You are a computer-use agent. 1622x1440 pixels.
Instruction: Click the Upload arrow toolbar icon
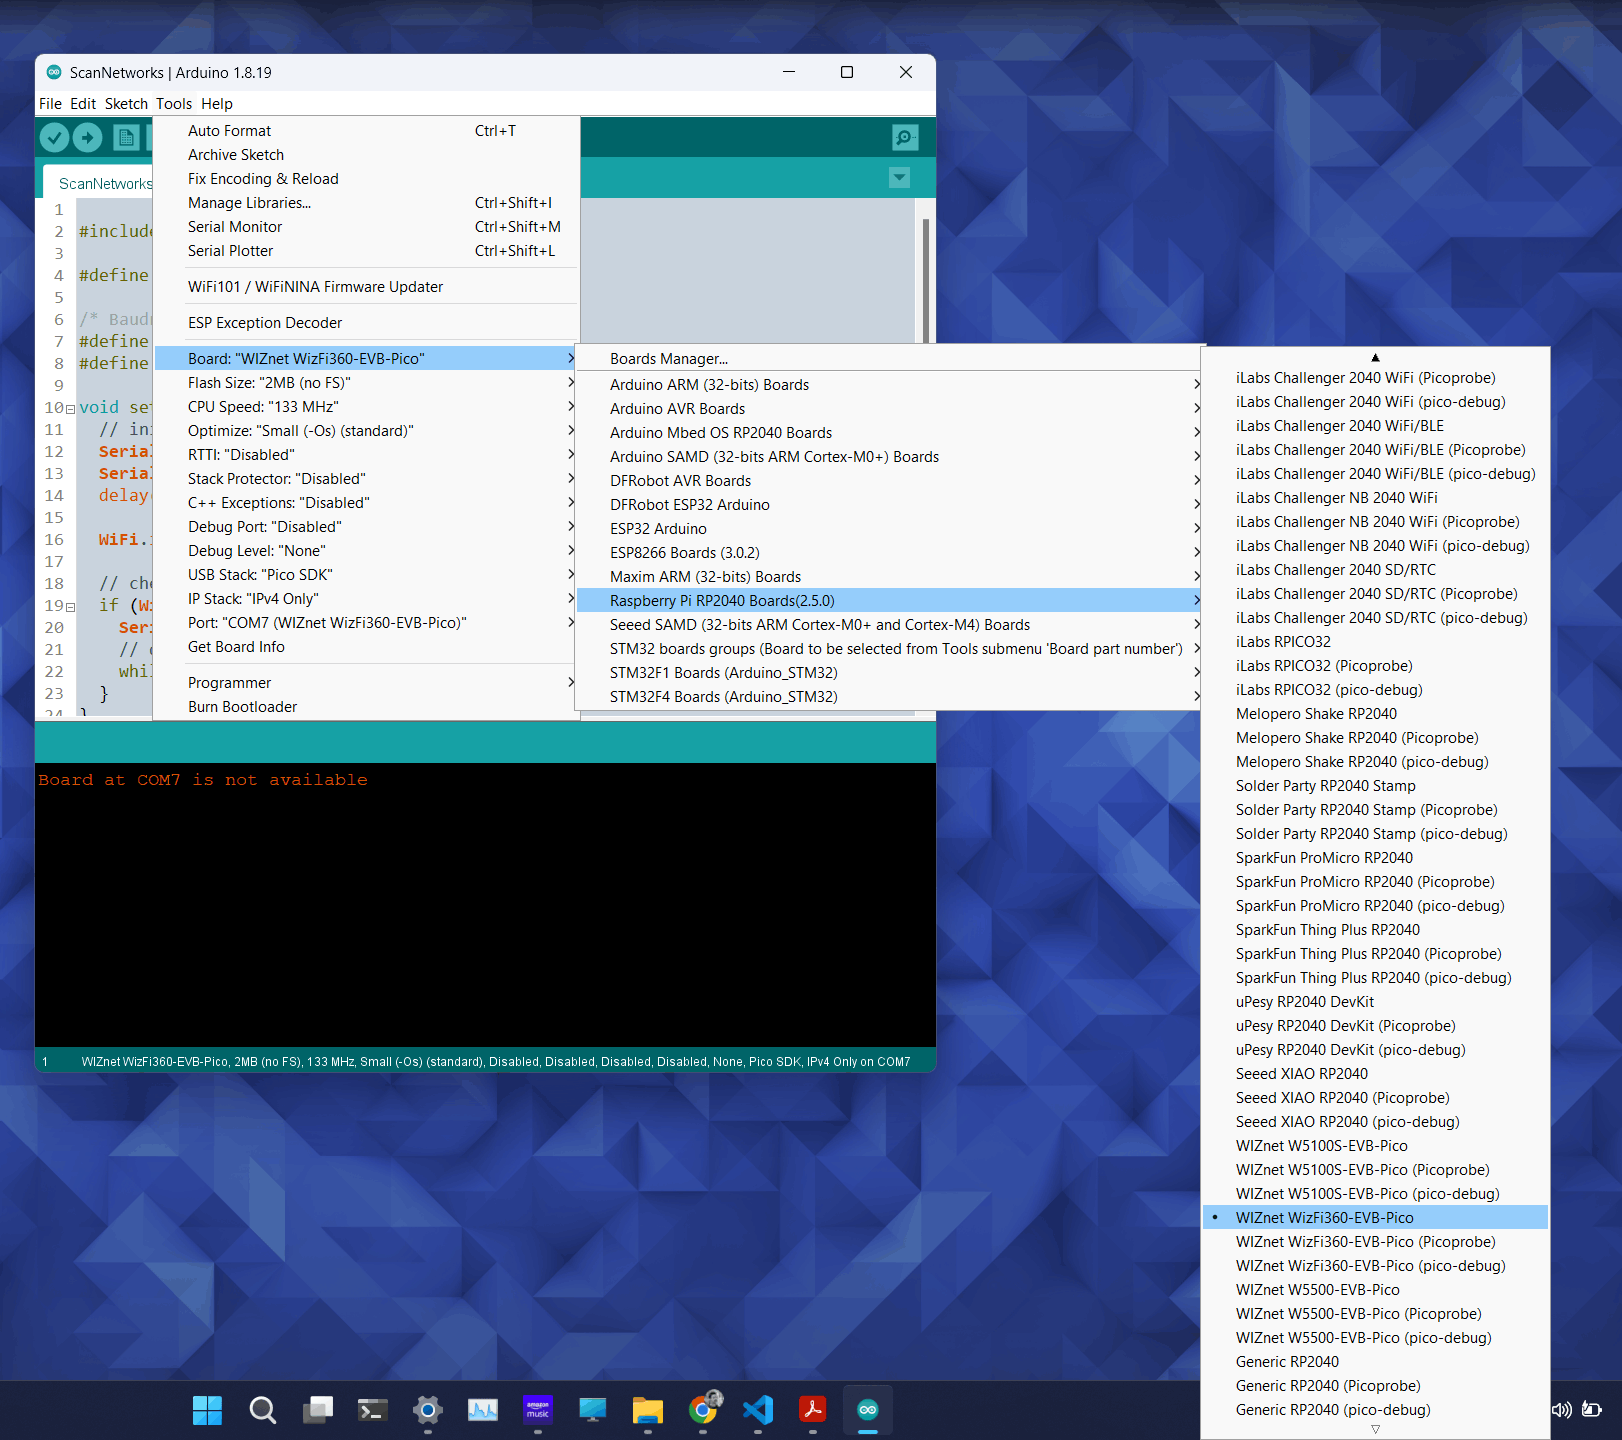click(x=88, y=137)
